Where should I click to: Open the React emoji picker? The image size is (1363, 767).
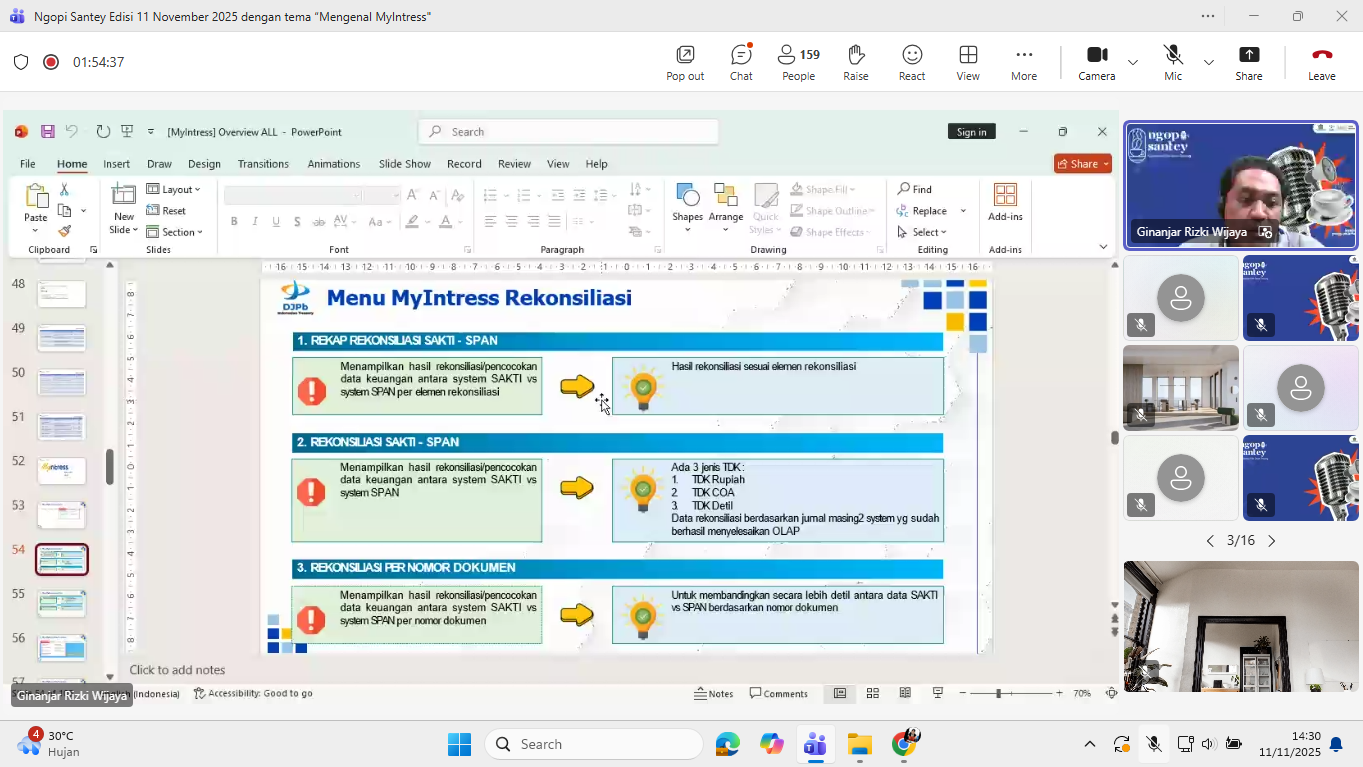(x=911, y=62)
